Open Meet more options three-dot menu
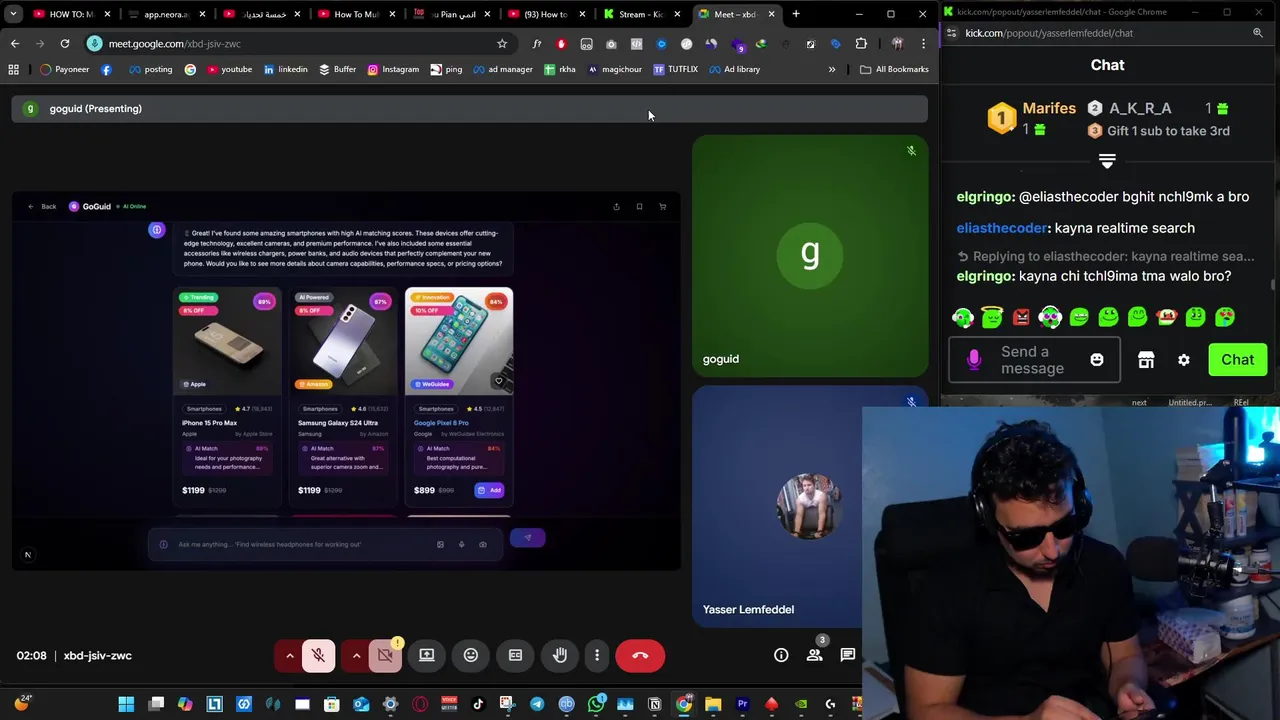Screen dimensions: 1280x720 [597, 656]
